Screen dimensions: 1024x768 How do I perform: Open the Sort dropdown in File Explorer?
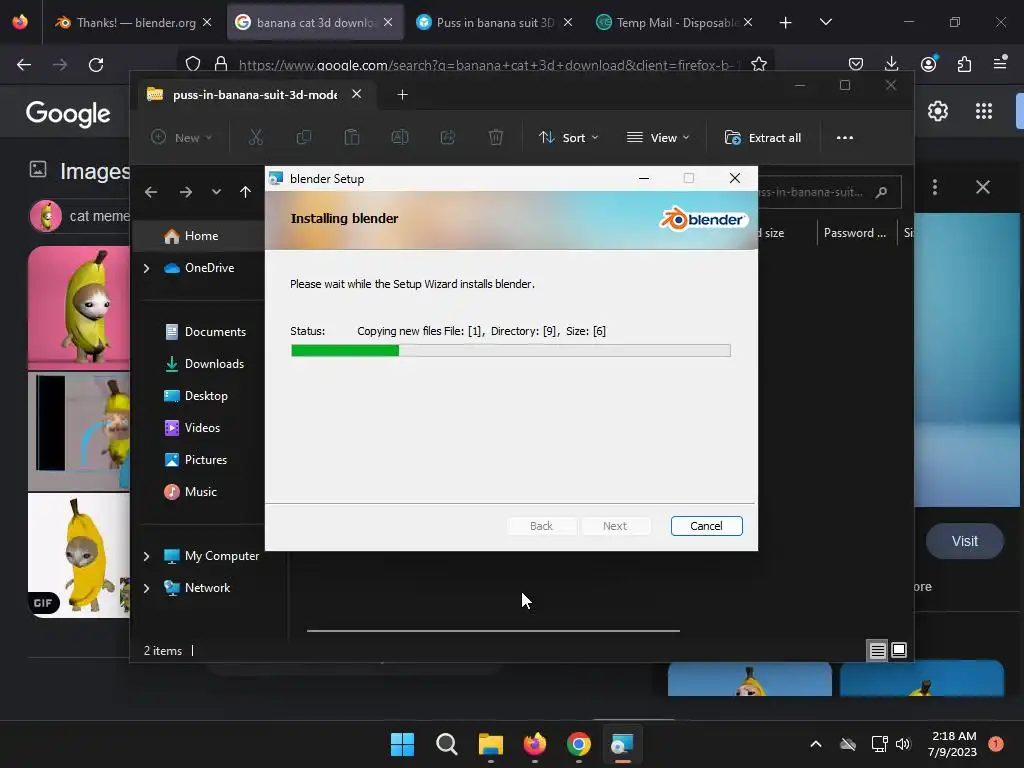click(x=568, y=138)
